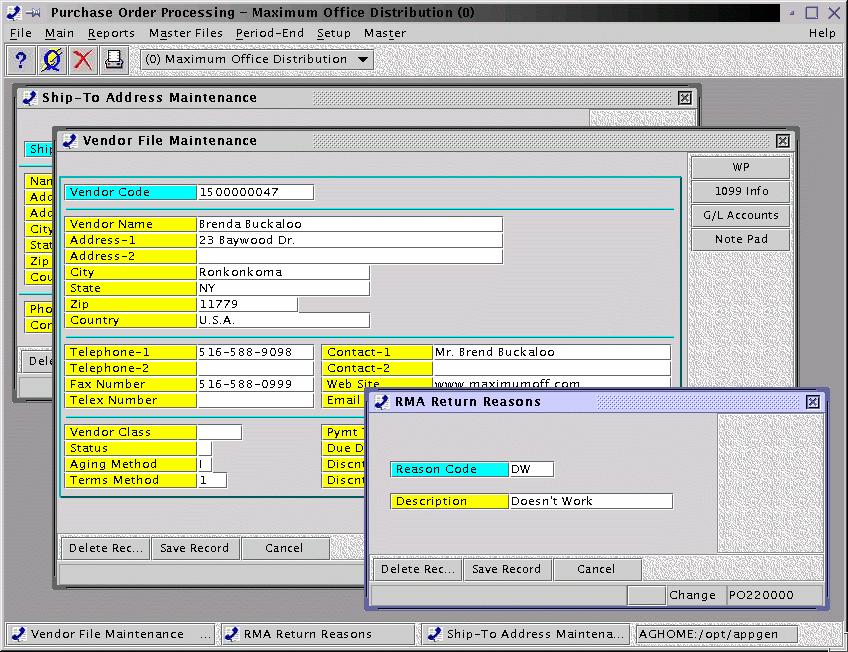Close the RMA Return Reasons window

[813, 402]
